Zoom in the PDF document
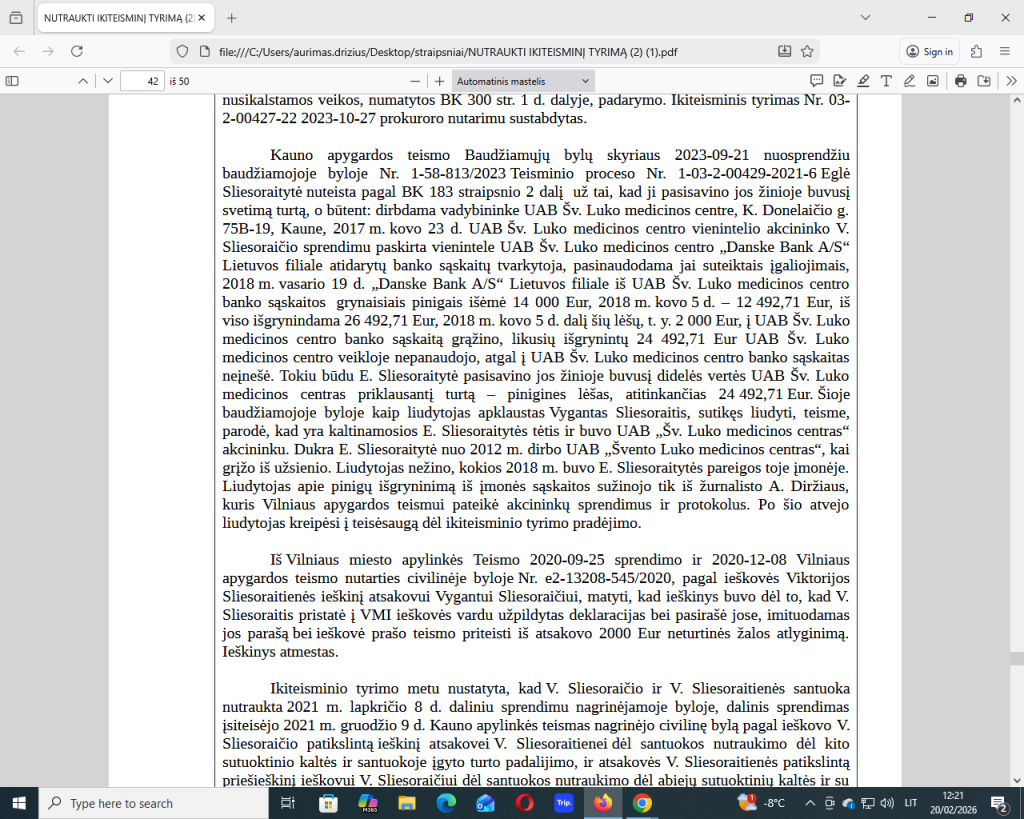The width and height of the screenshot is (1024, 819). (440, 81)
